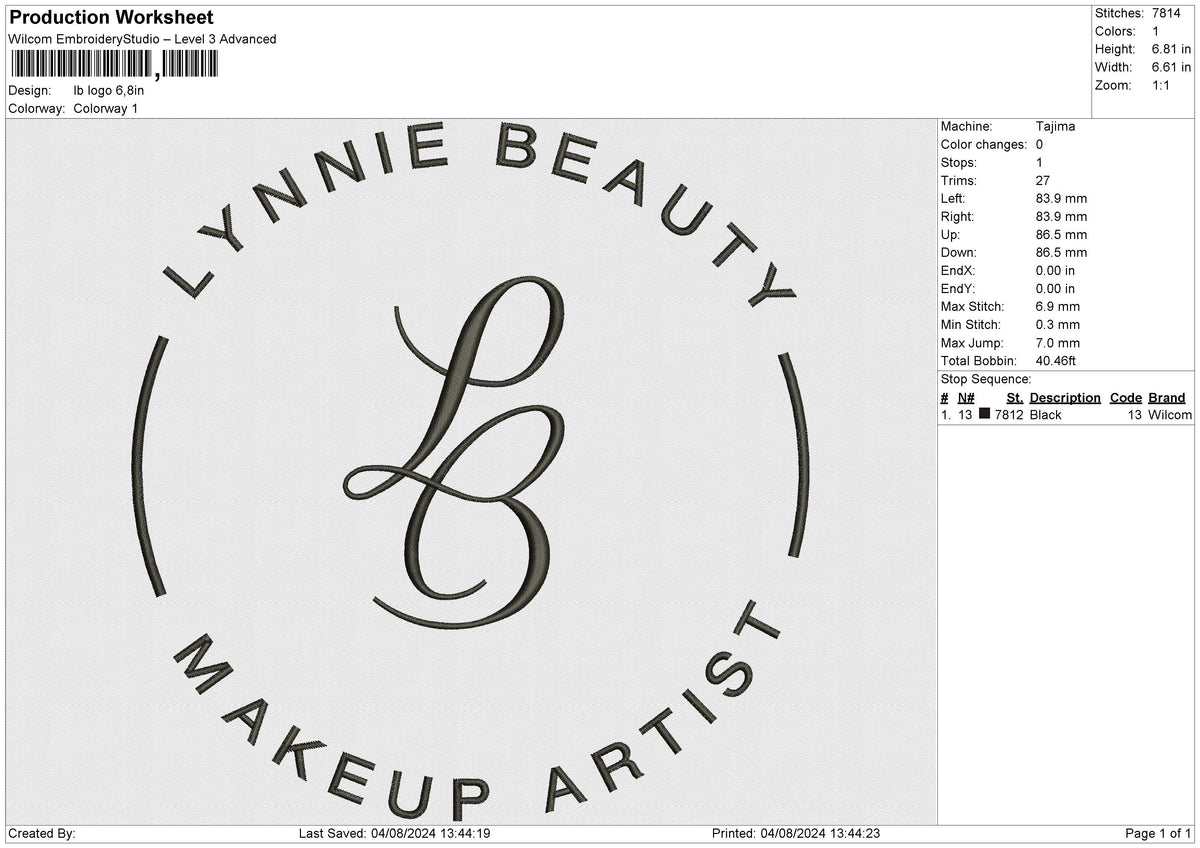This screenshot has height=848, width=1200.
Task: Click 'Page 1 of 1' in footer
Action: pyautogui.click(x=1158, y=834)
